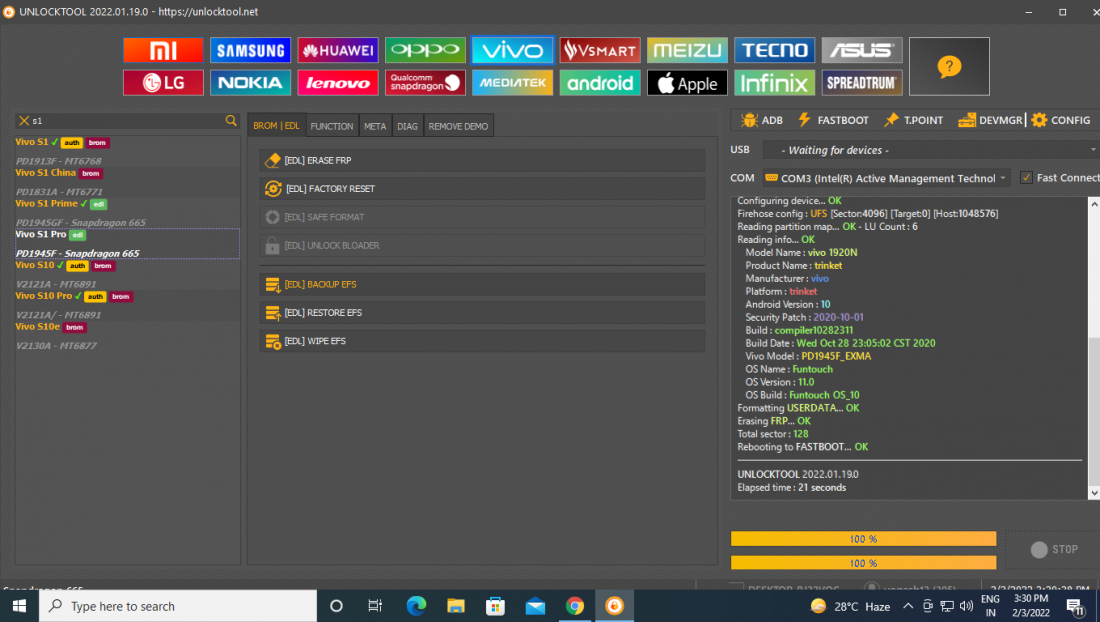Choose the Apple brand tile
Image resolution: width=1100 pixels, height=622 pixels.
687,83
